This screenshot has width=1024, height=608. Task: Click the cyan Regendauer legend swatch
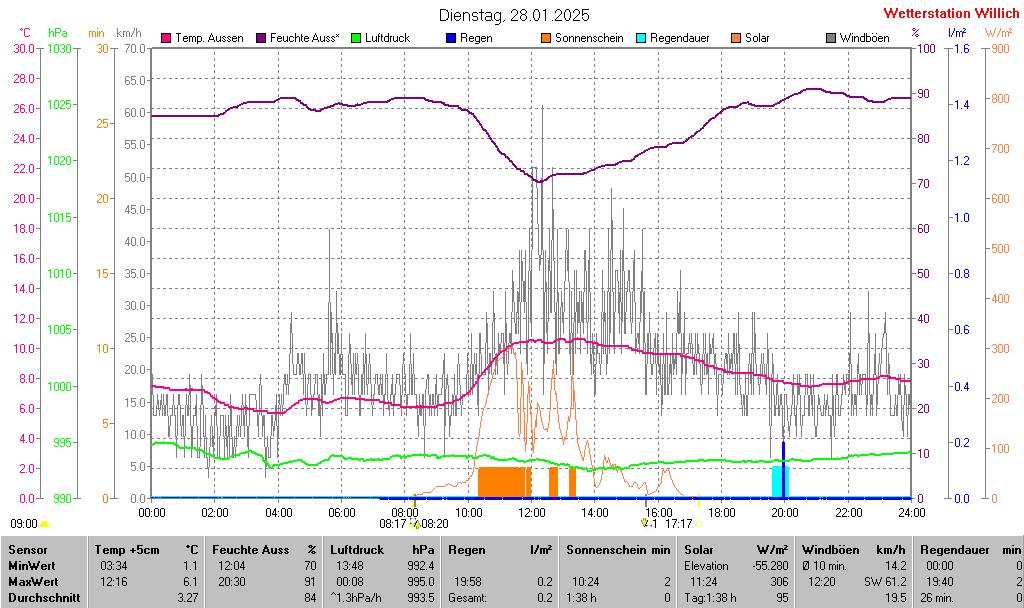[641, 38]
